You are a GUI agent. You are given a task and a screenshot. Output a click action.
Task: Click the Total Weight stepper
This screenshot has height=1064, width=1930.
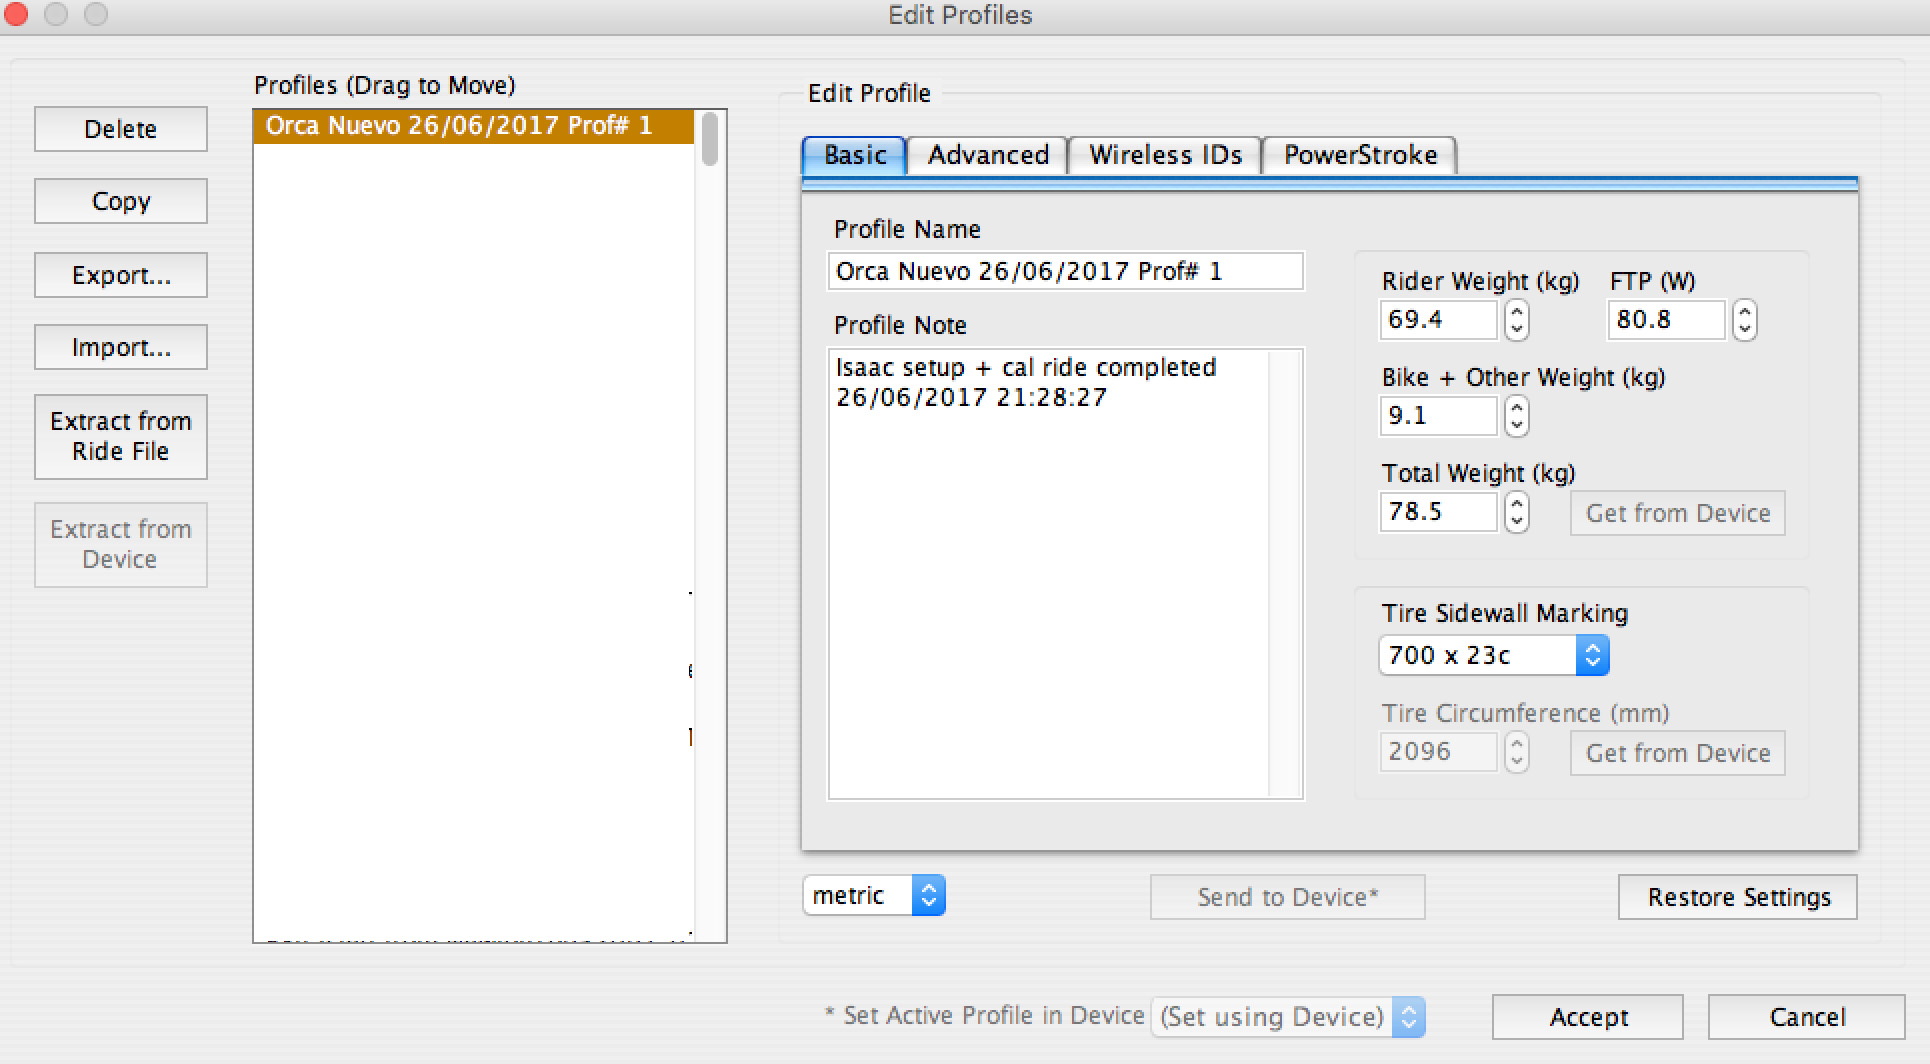point(1517,512)
